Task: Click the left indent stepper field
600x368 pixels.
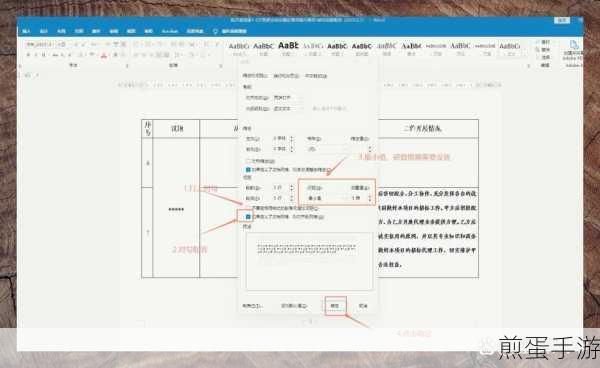Action: (283, 138)
